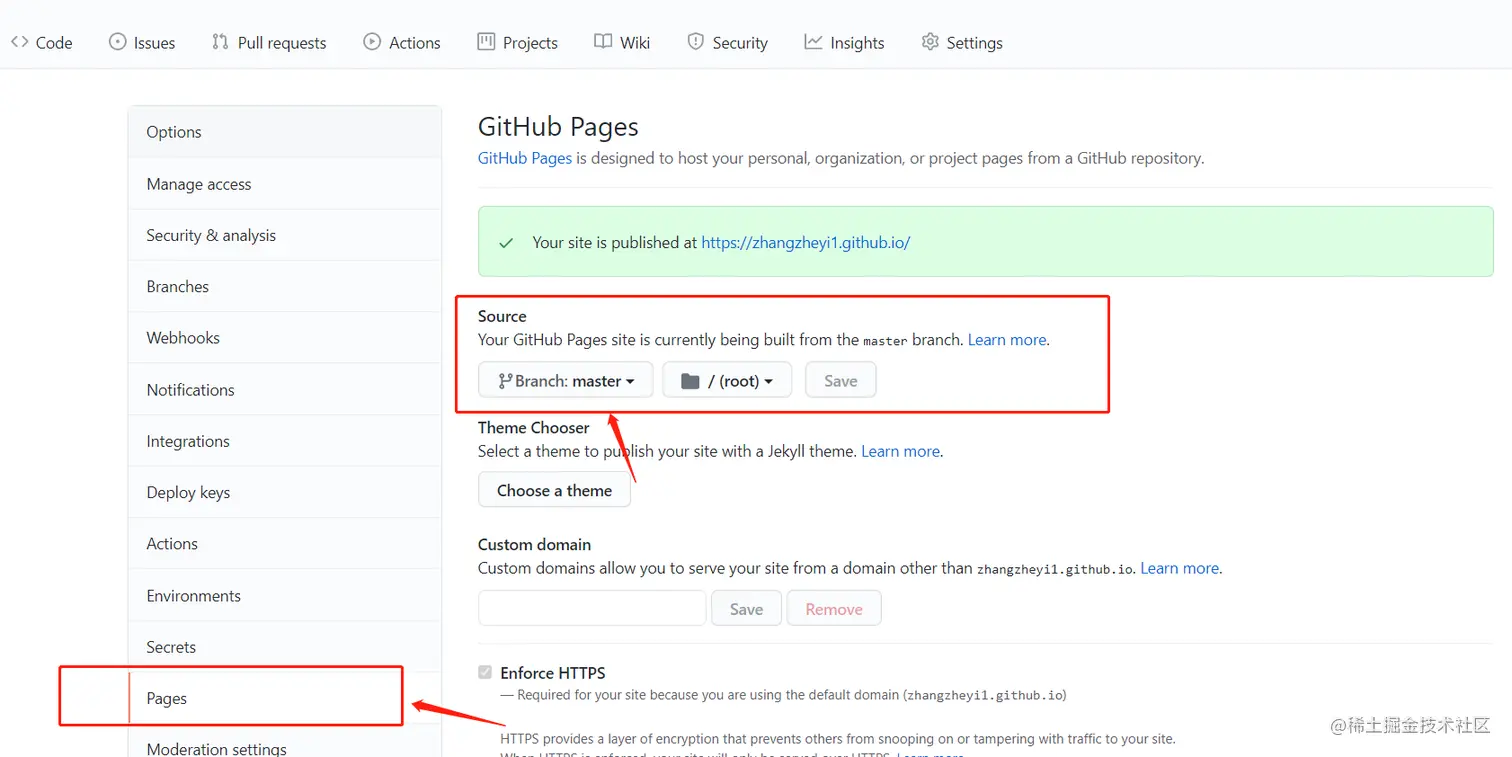Click Save next to custom domain field
1512x757 pixels.
746,608
